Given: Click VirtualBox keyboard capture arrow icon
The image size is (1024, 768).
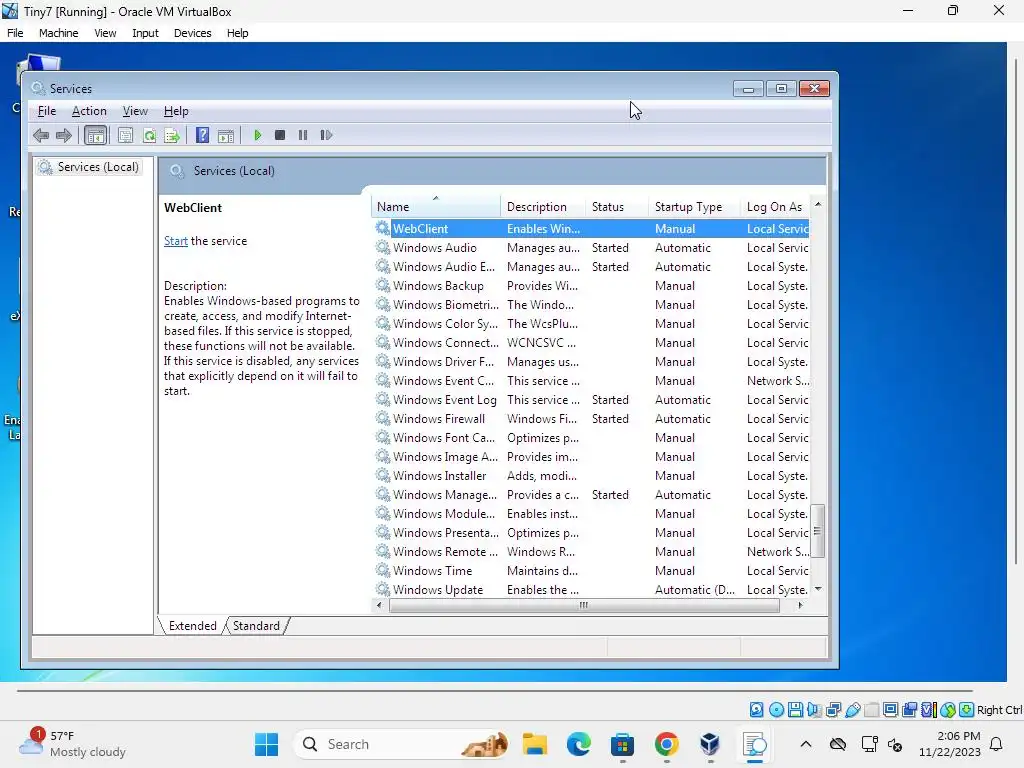Looking at the screenshot, I should [x=967, y=710].
